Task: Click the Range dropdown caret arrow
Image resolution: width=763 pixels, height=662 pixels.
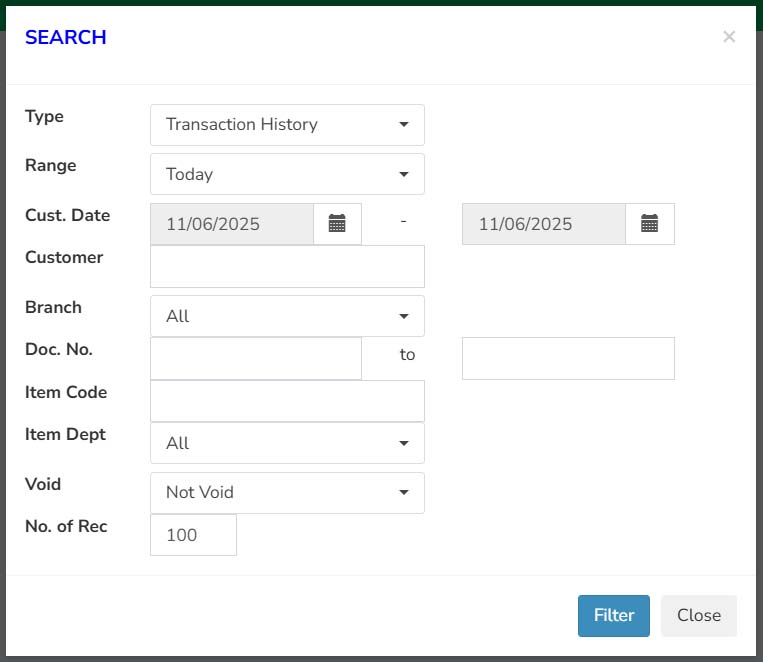Action: (x=404, y=174)
